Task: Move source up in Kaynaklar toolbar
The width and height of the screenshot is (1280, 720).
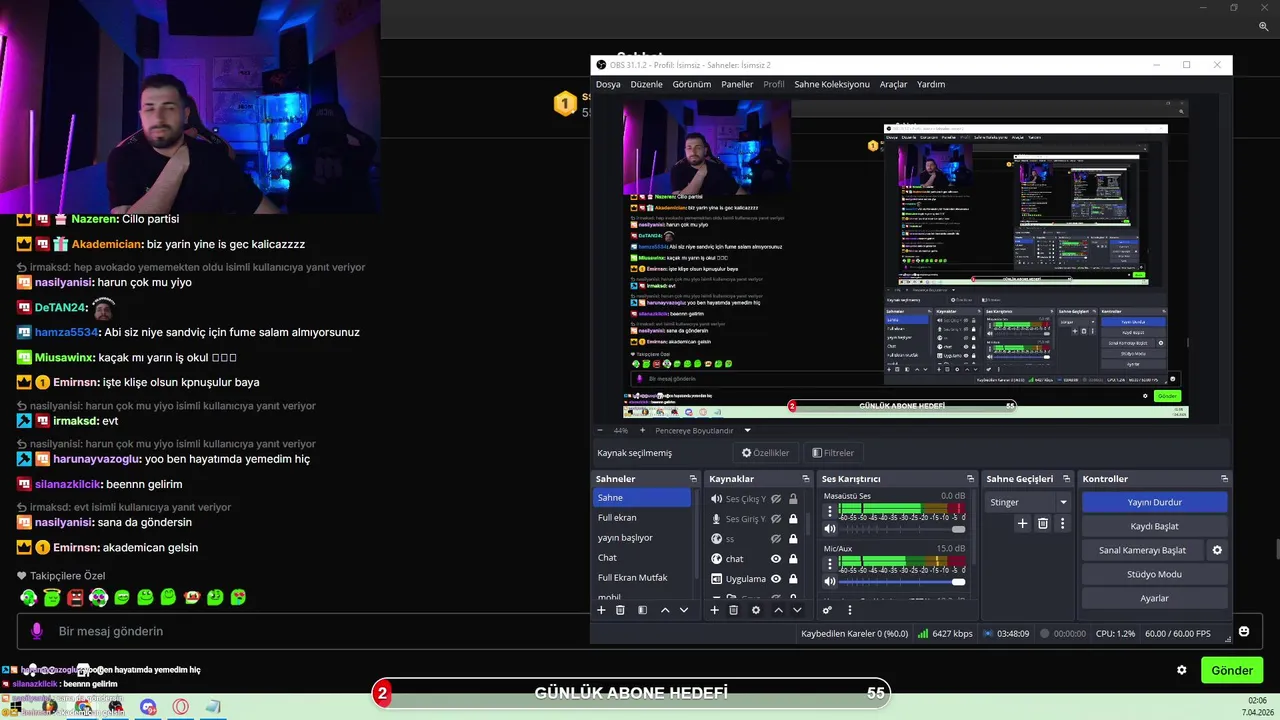Action: tap(778, 610)
